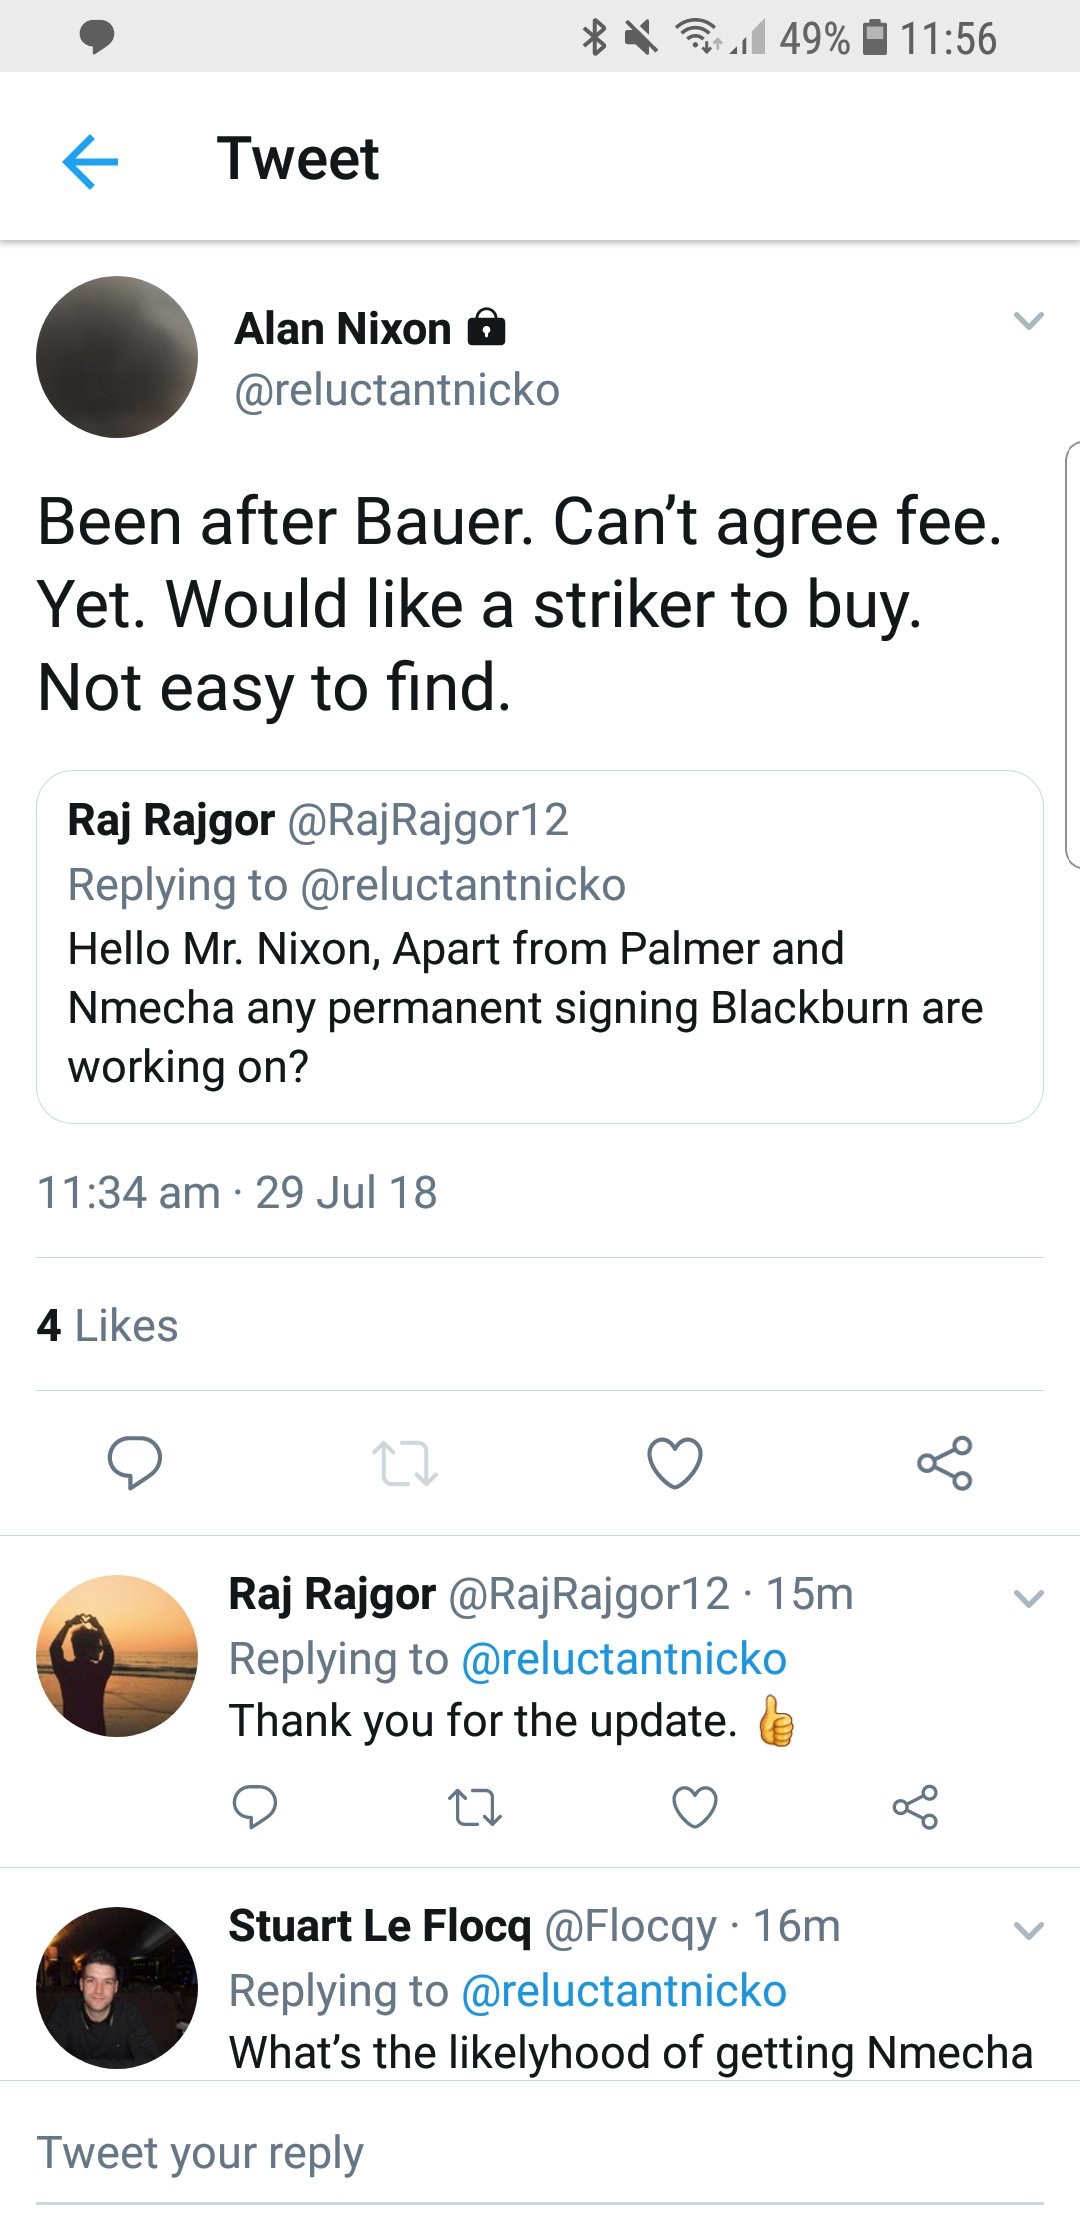Share Alan Nixon's main tweet
The height and width of the screenshot is (2220, 1080).
[x=944, y=1463]
